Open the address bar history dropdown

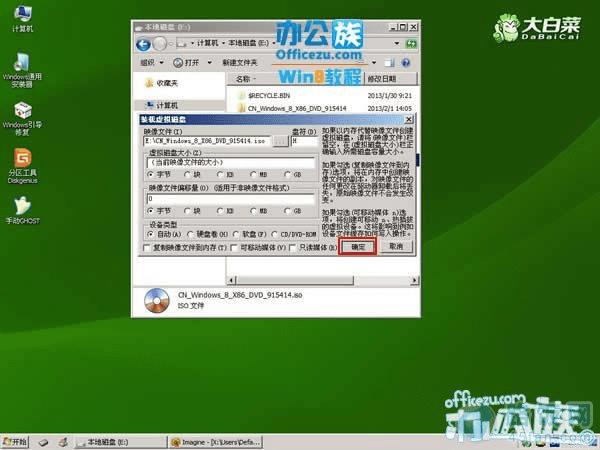[x=397, y=43]
